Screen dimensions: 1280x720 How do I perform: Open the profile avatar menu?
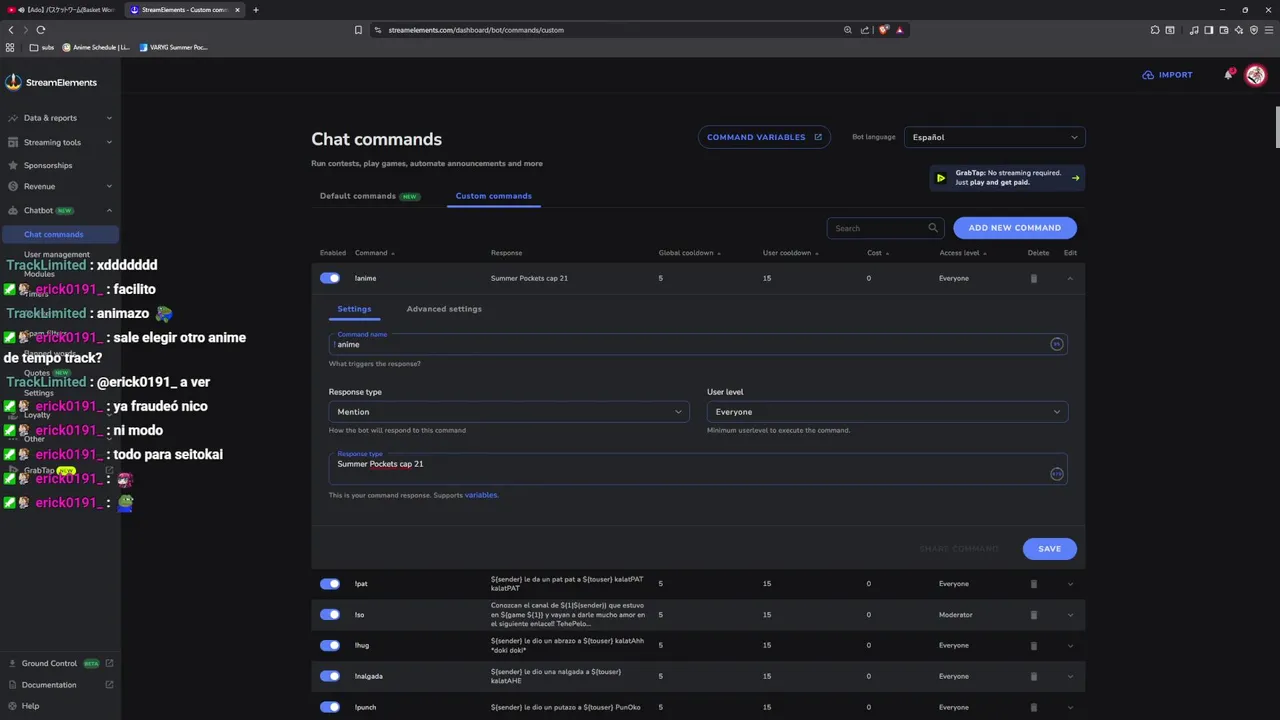1255,75
